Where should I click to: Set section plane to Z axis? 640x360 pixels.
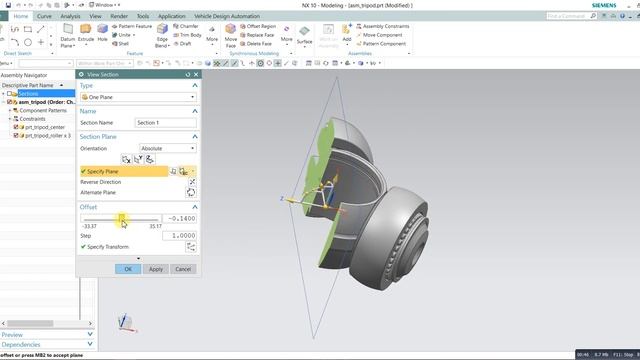click(150, 160)
